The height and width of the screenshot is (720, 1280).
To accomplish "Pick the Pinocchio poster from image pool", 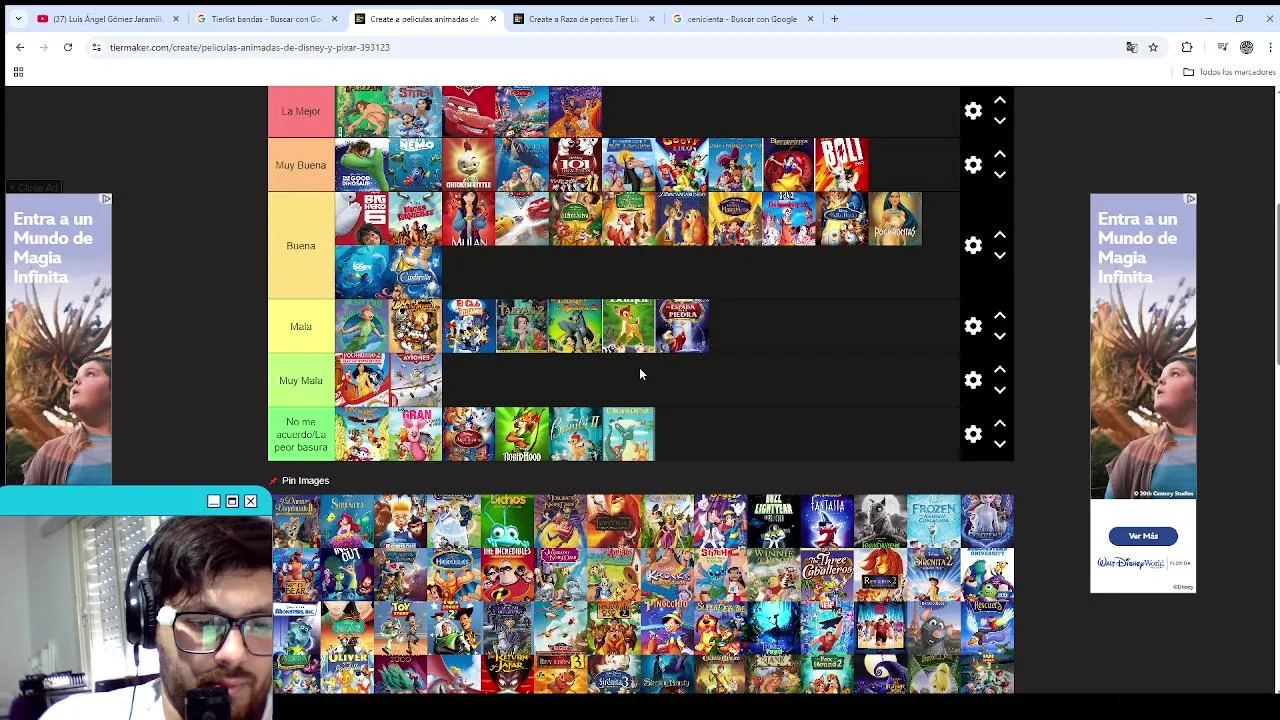I will point(667,628).
